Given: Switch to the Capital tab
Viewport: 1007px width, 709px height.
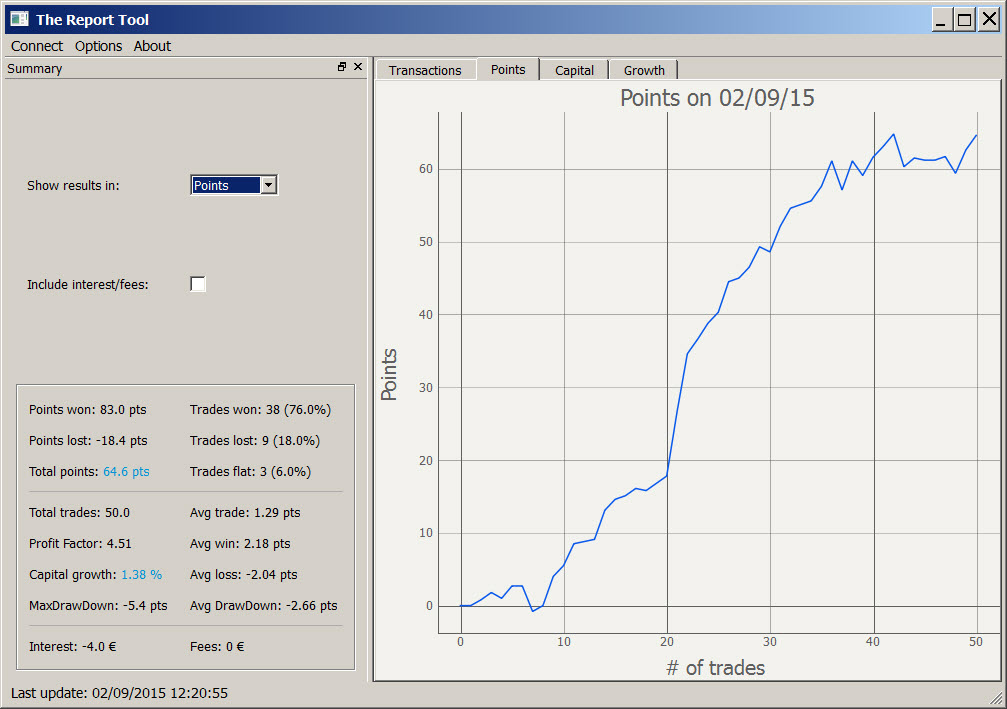Looking at the screenshot, I should 574,70.
